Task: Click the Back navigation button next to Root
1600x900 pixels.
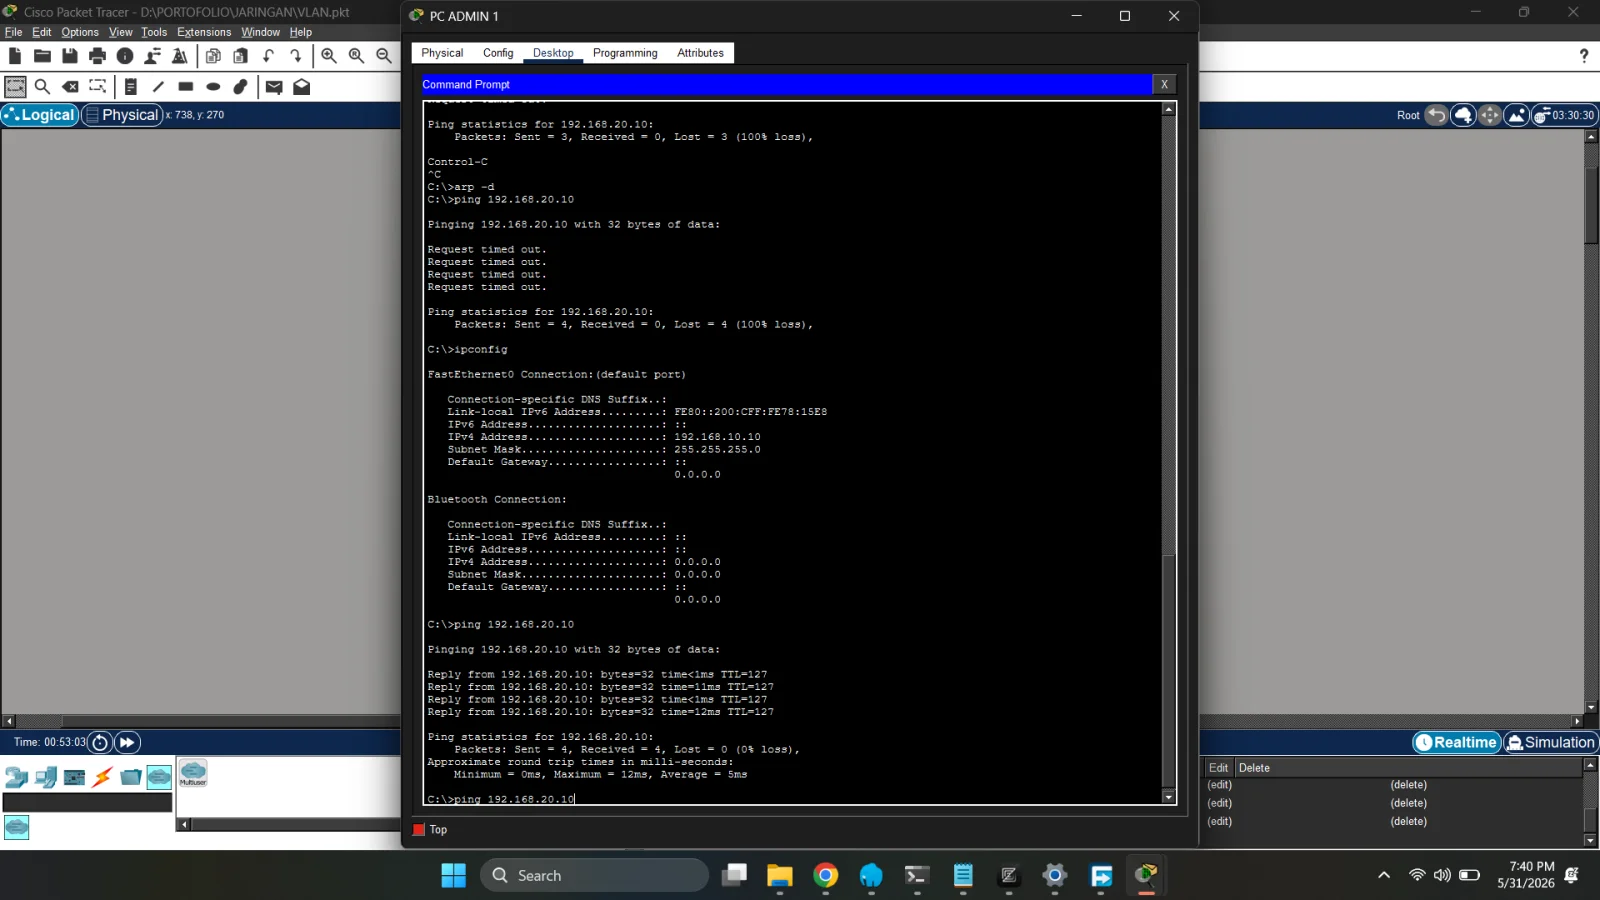Action: click(1436, 115)
